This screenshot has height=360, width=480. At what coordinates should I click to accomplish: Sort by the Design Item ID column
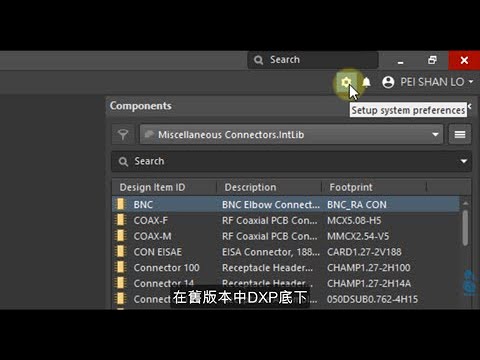click(152, 187)
